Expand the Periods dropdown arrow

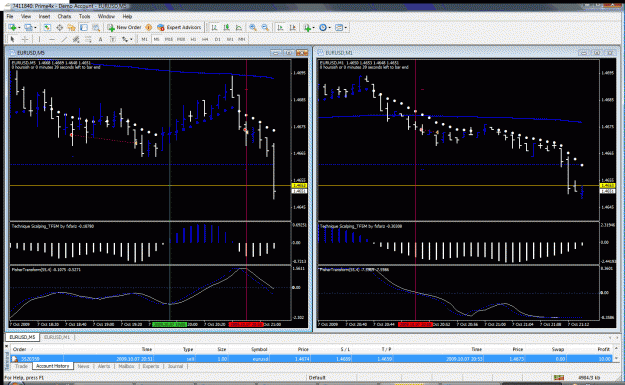pyautogui.click(x=330, y=28)
